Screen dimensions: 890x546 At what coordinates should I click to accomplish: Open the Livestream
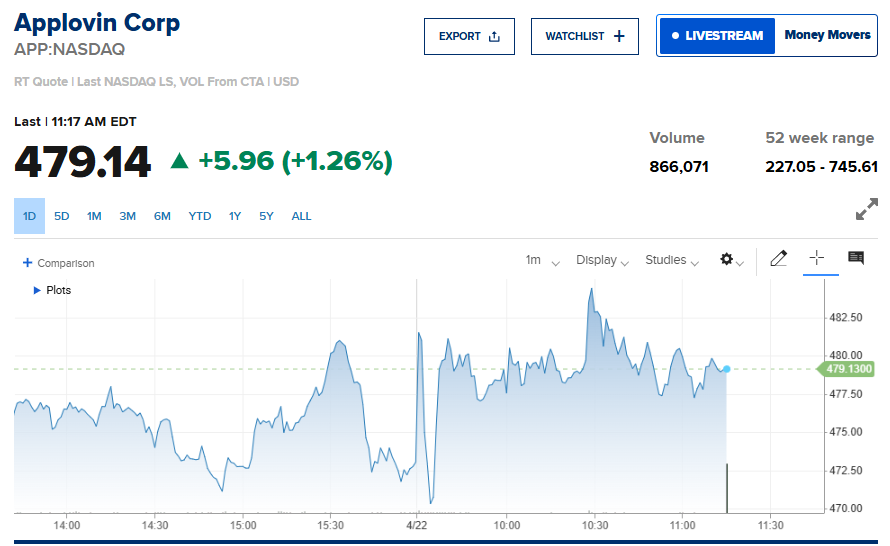point(717,36)
